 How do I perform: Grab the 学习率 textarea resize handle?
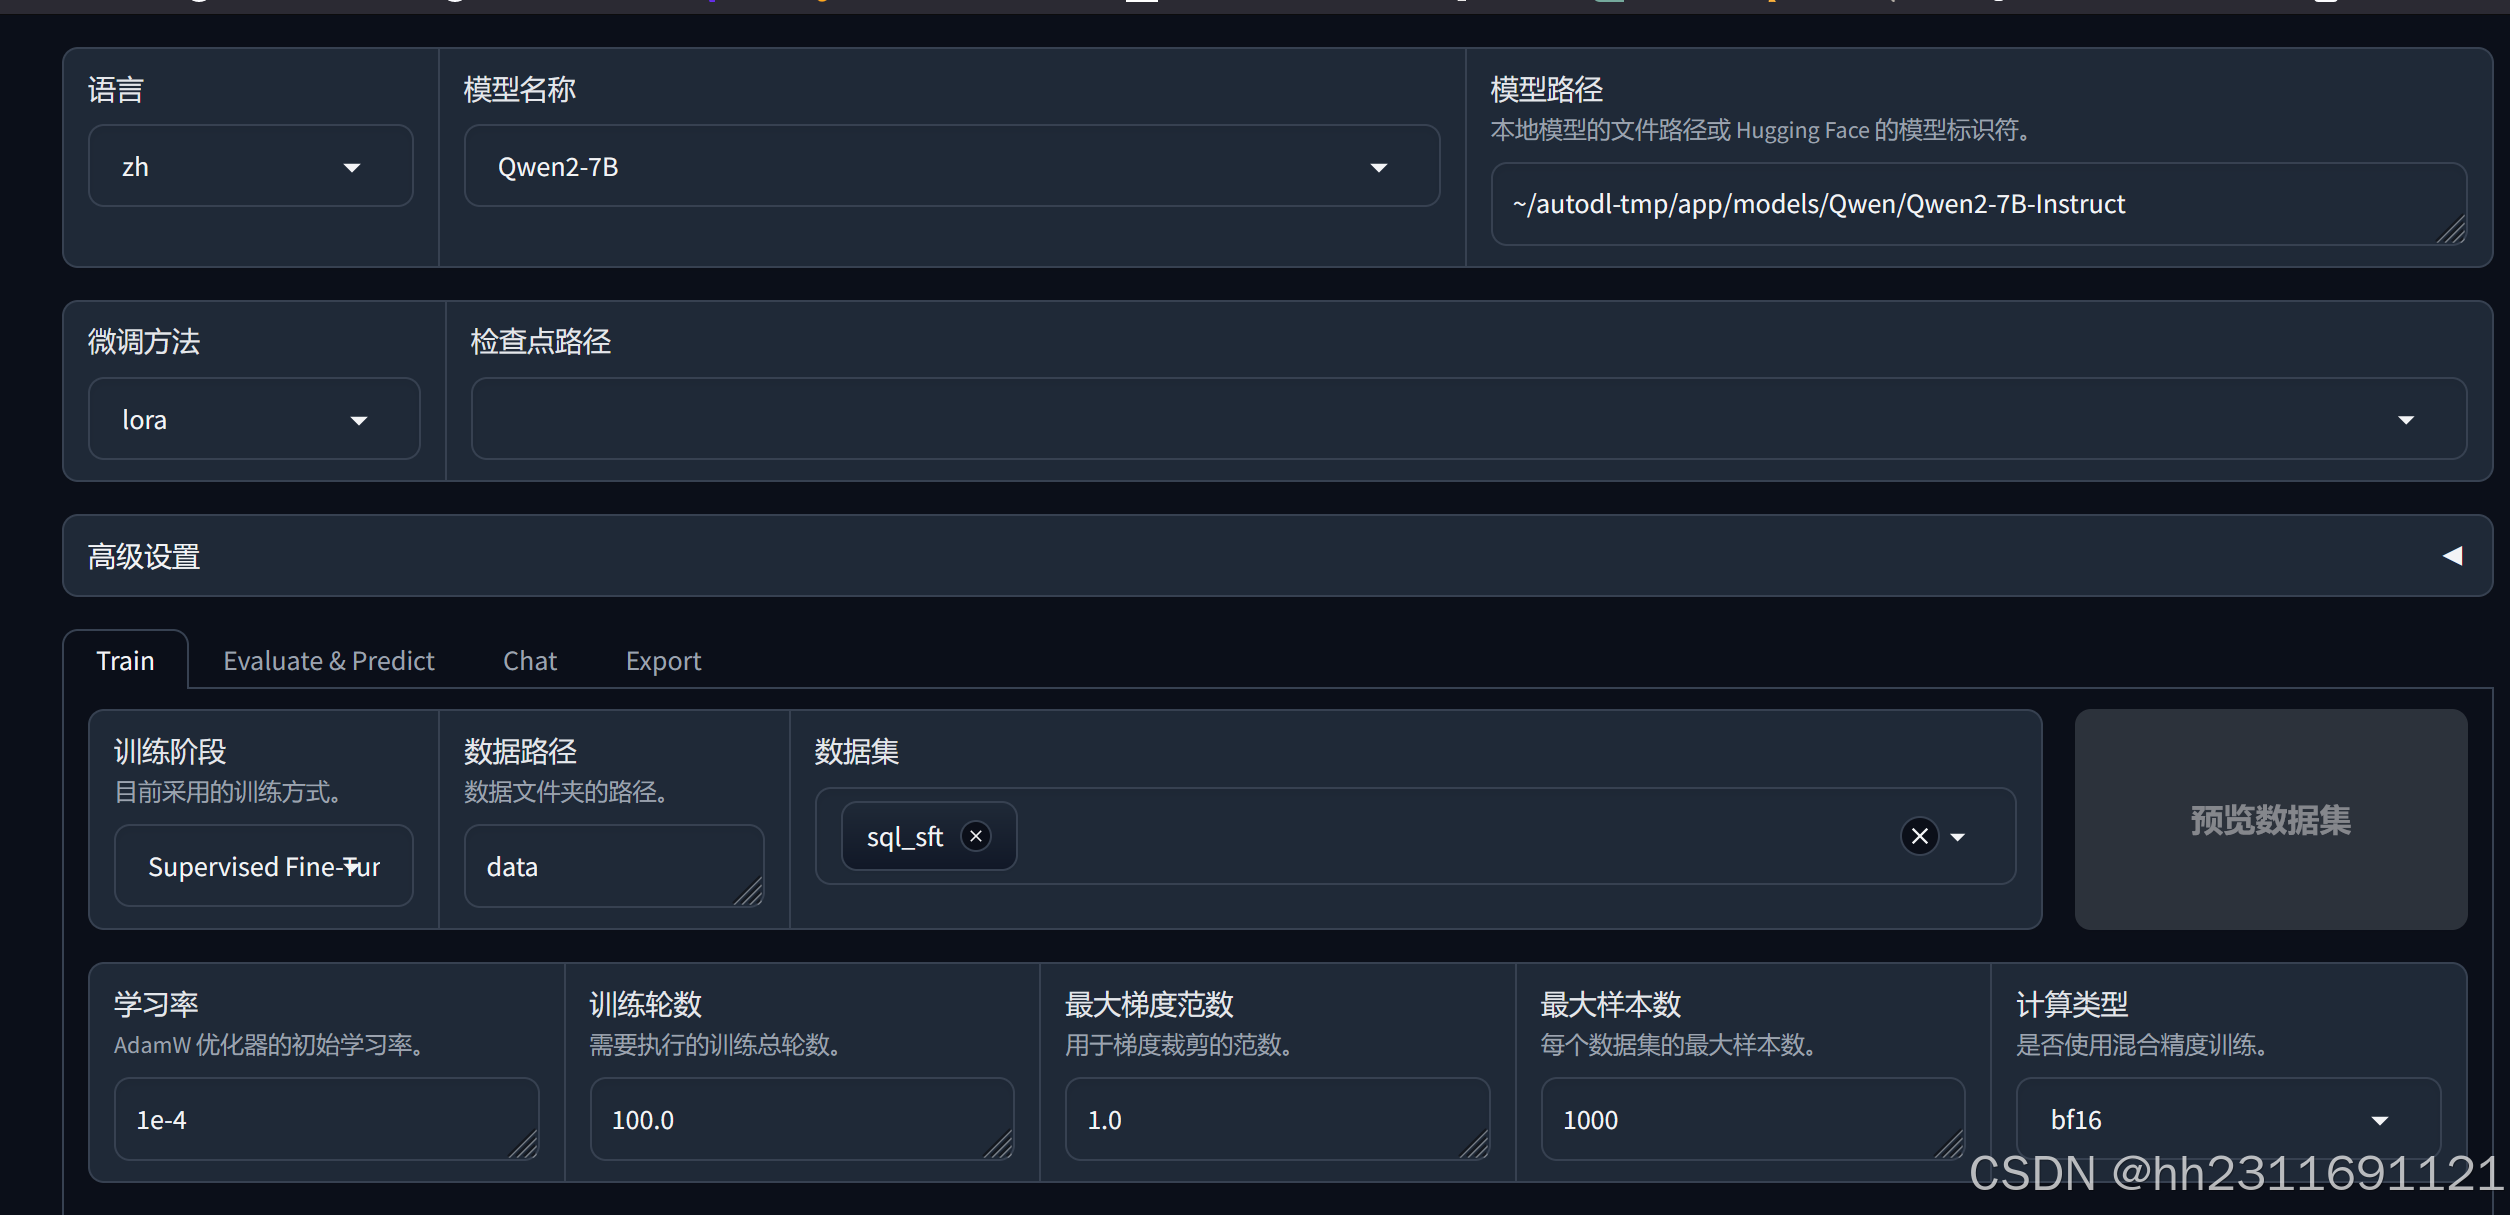pyautogui.click(x=523, y=1144)
